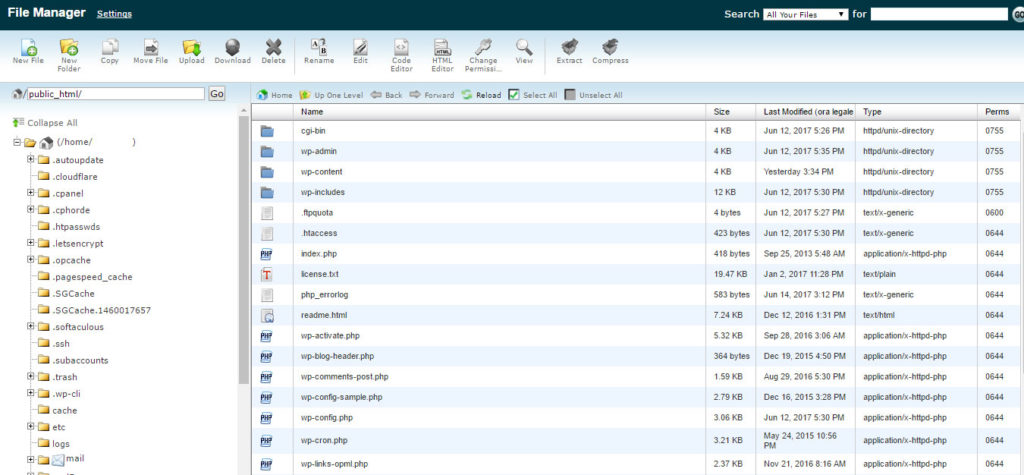Click the license.txt file icon
1024x475 pixels.
[266, 274]
